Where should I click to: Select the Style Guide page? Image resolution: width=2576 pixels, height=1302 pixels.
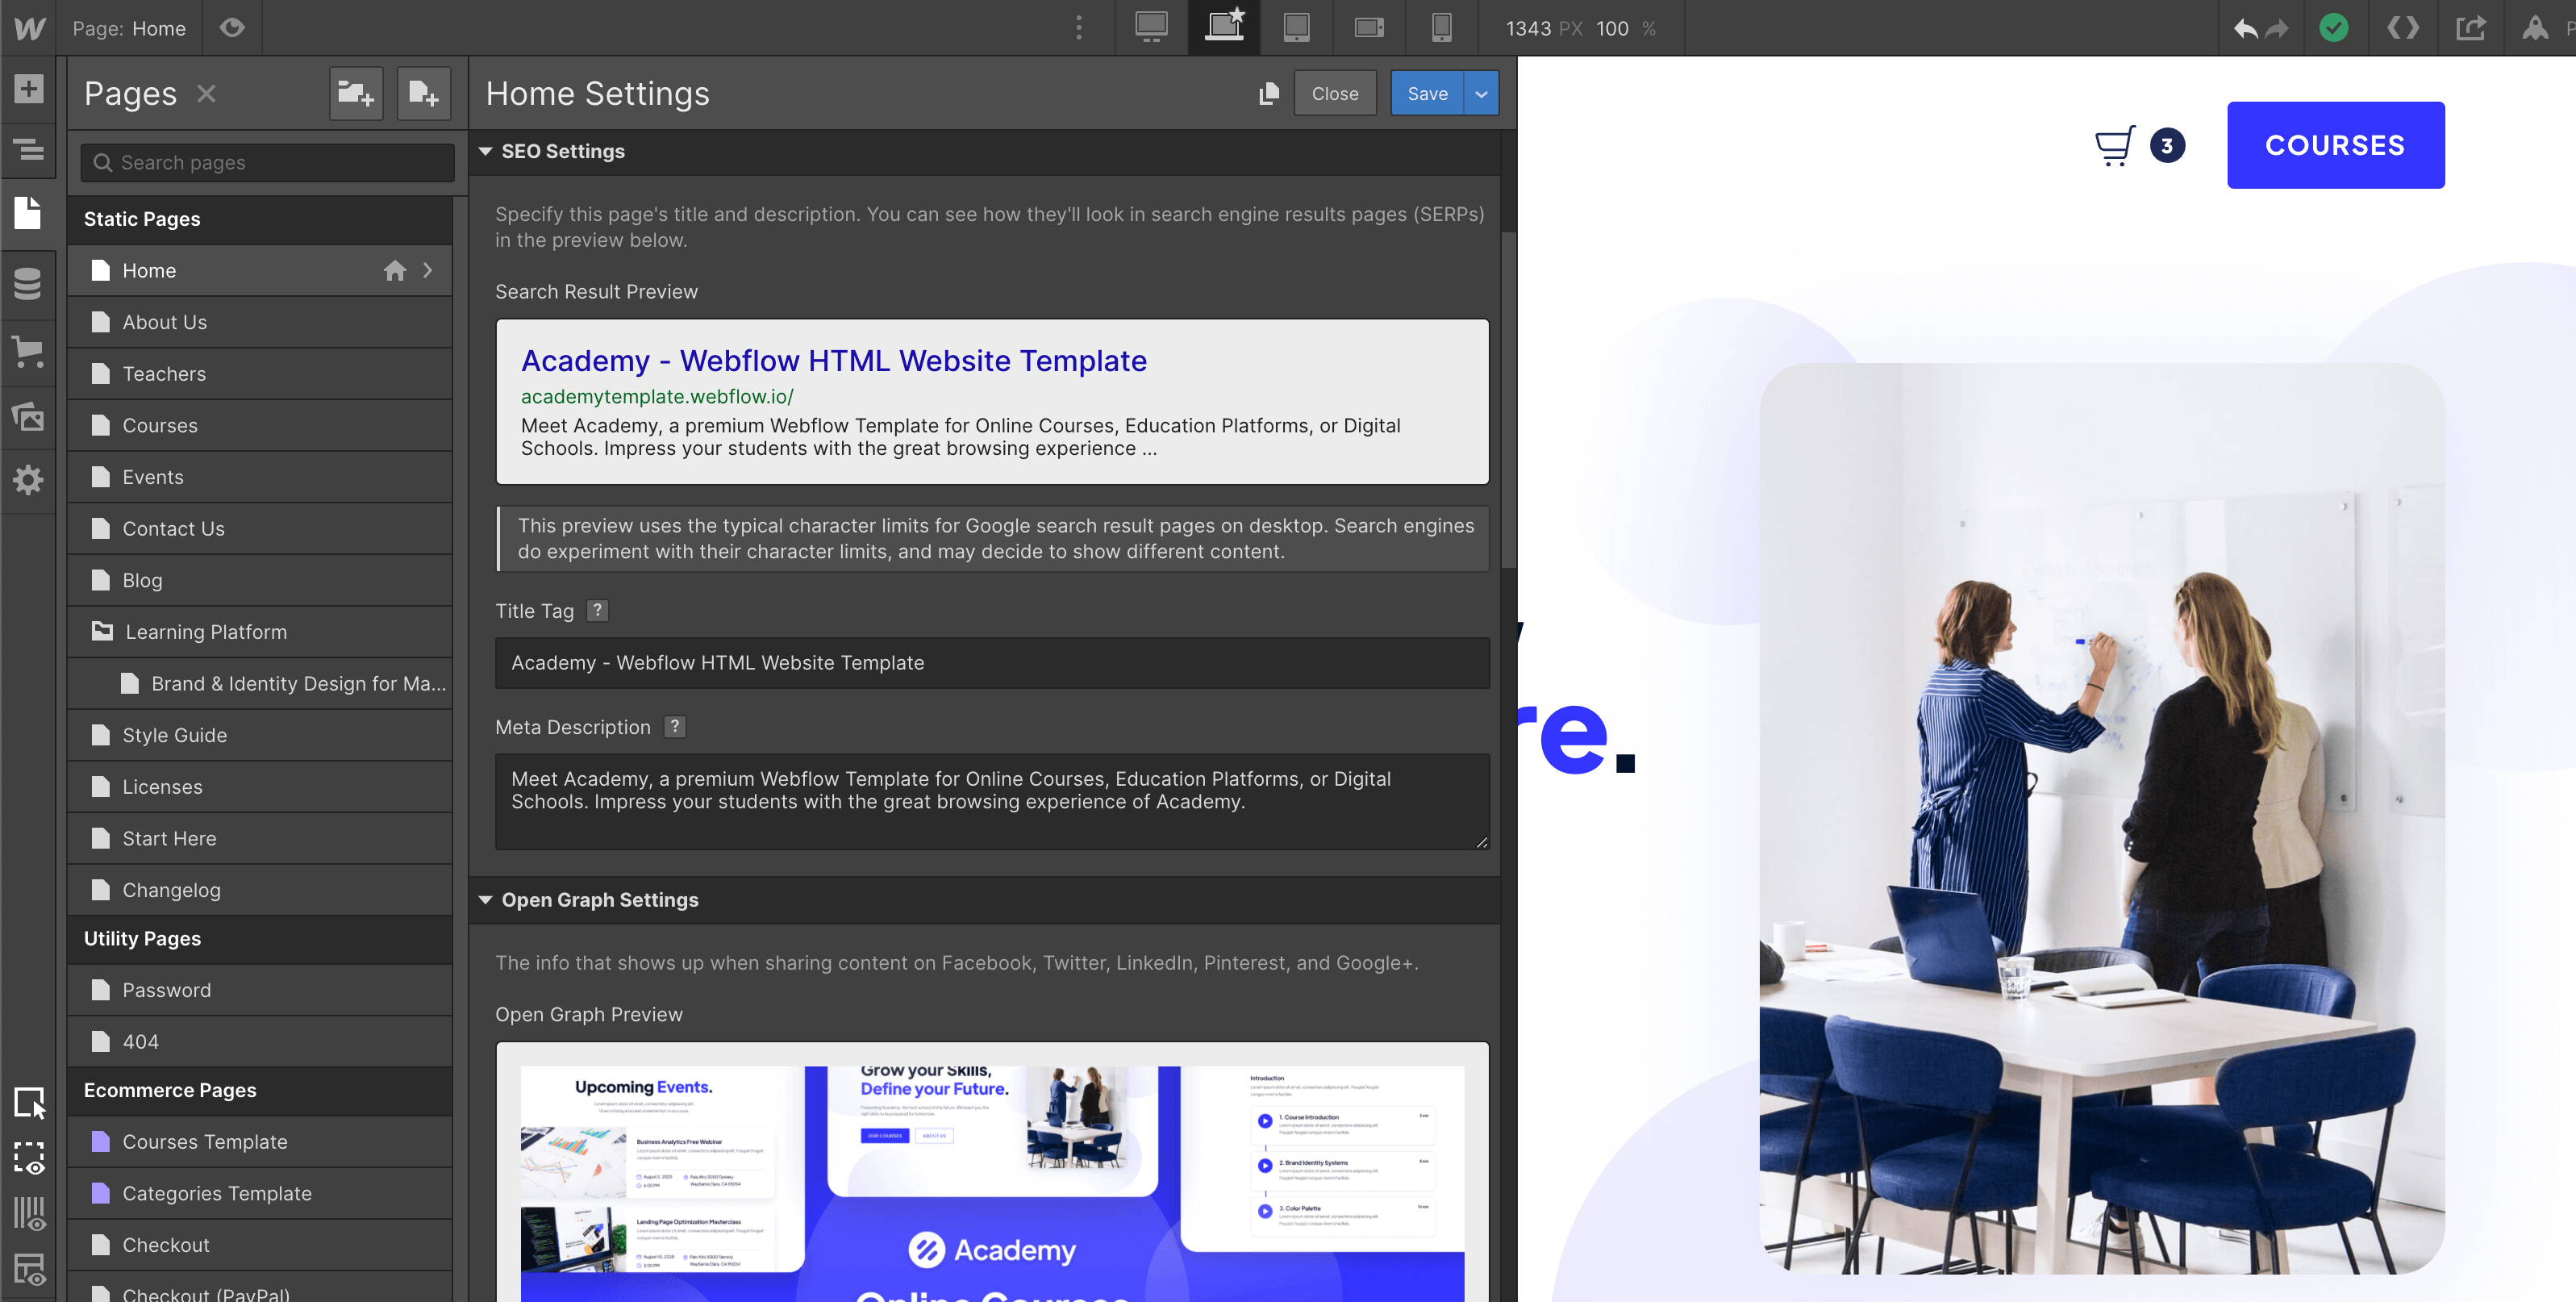(x=174, y=735)
